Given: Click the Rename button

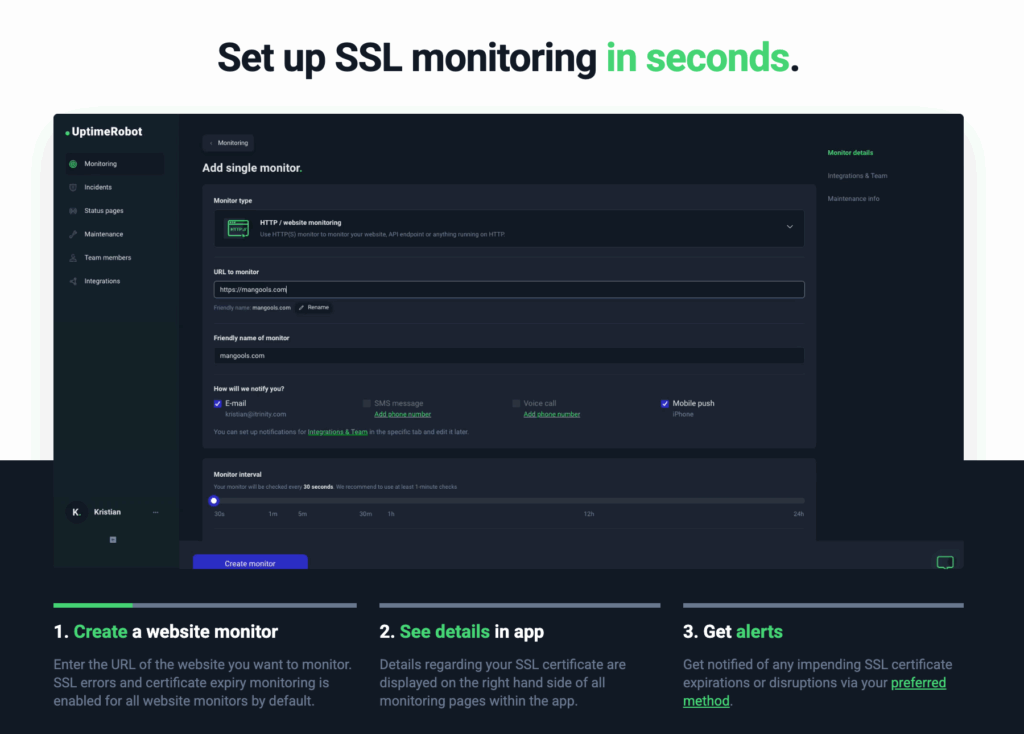Looking at the screenshot, I should 313,308.
